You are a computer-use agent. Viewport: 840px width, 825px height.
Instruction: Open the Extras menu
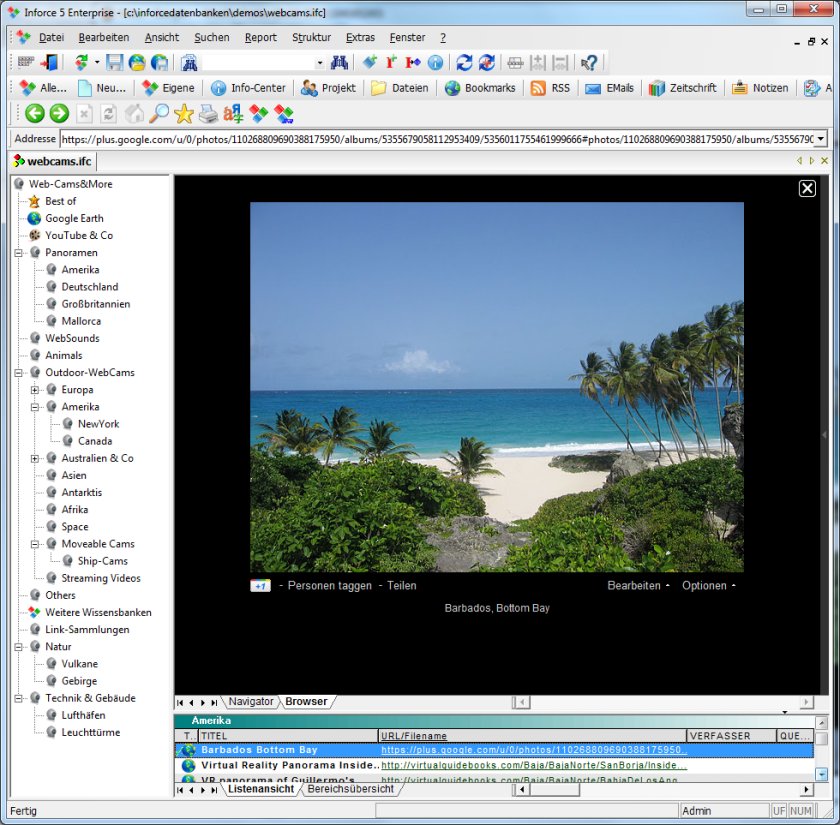[x=360, y=38]
